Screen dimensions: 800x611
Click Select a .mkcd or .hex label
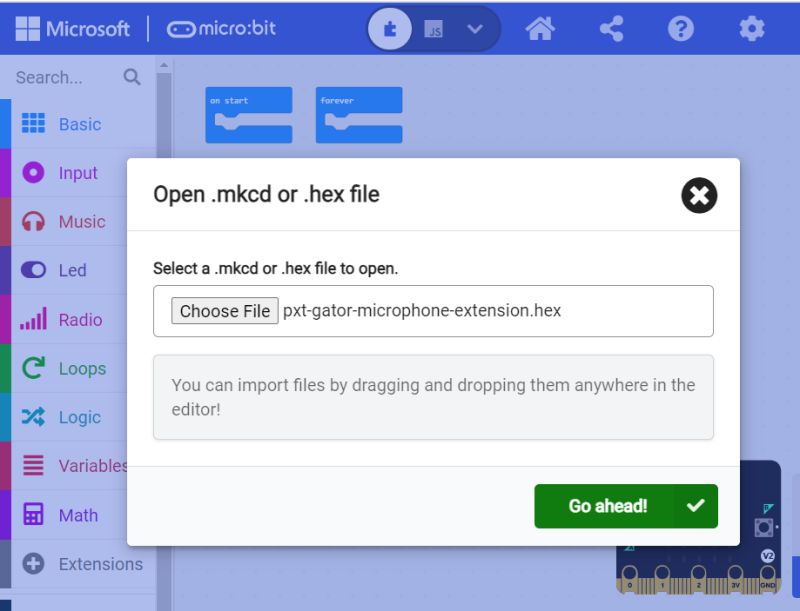[276, 268]
